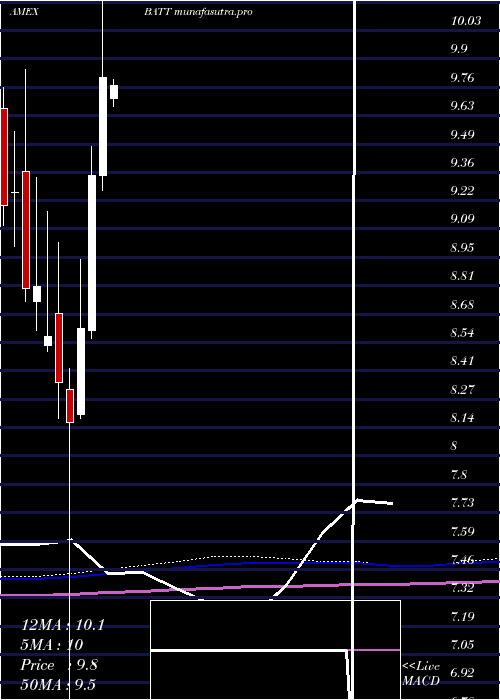The height and width of the screenshot is (700, 500).
Task: Click the AMEX exchange label
Action: click(x=24, y=12)
